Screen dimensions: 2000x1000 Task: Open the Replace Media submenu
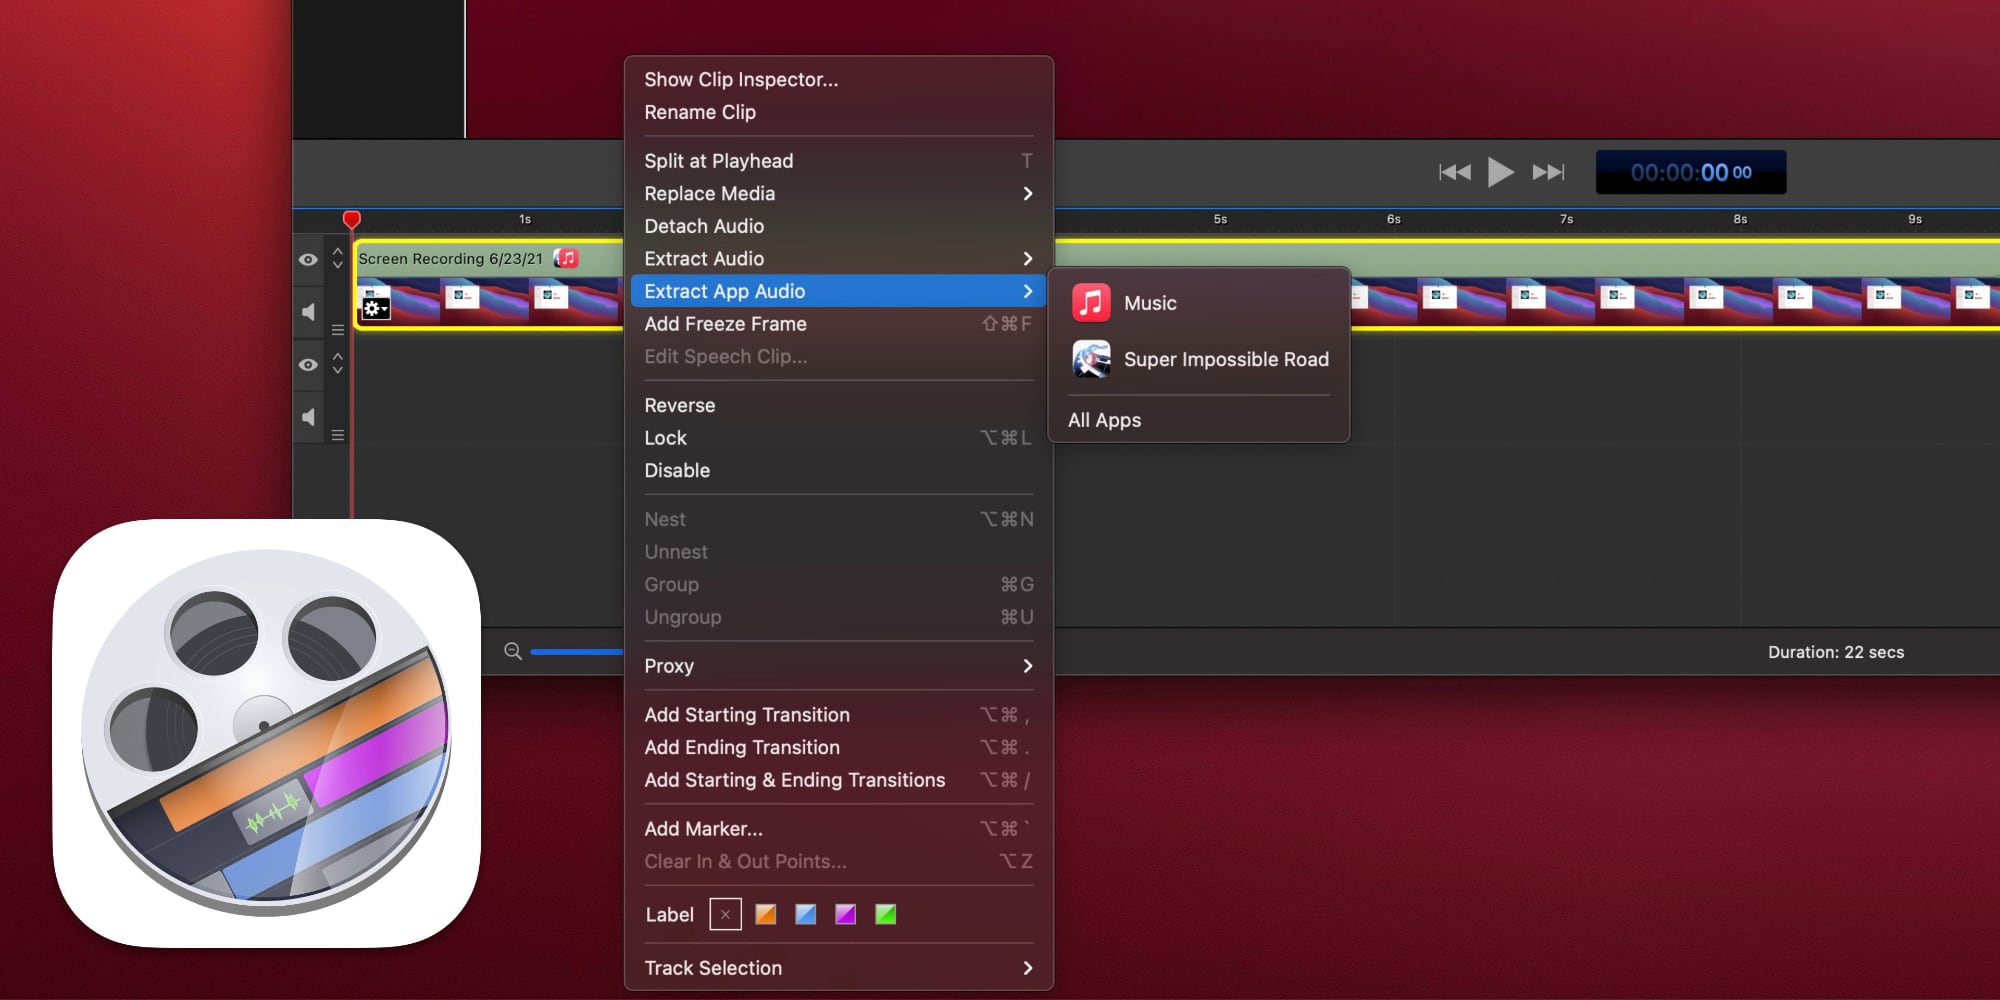coord(710,193)
